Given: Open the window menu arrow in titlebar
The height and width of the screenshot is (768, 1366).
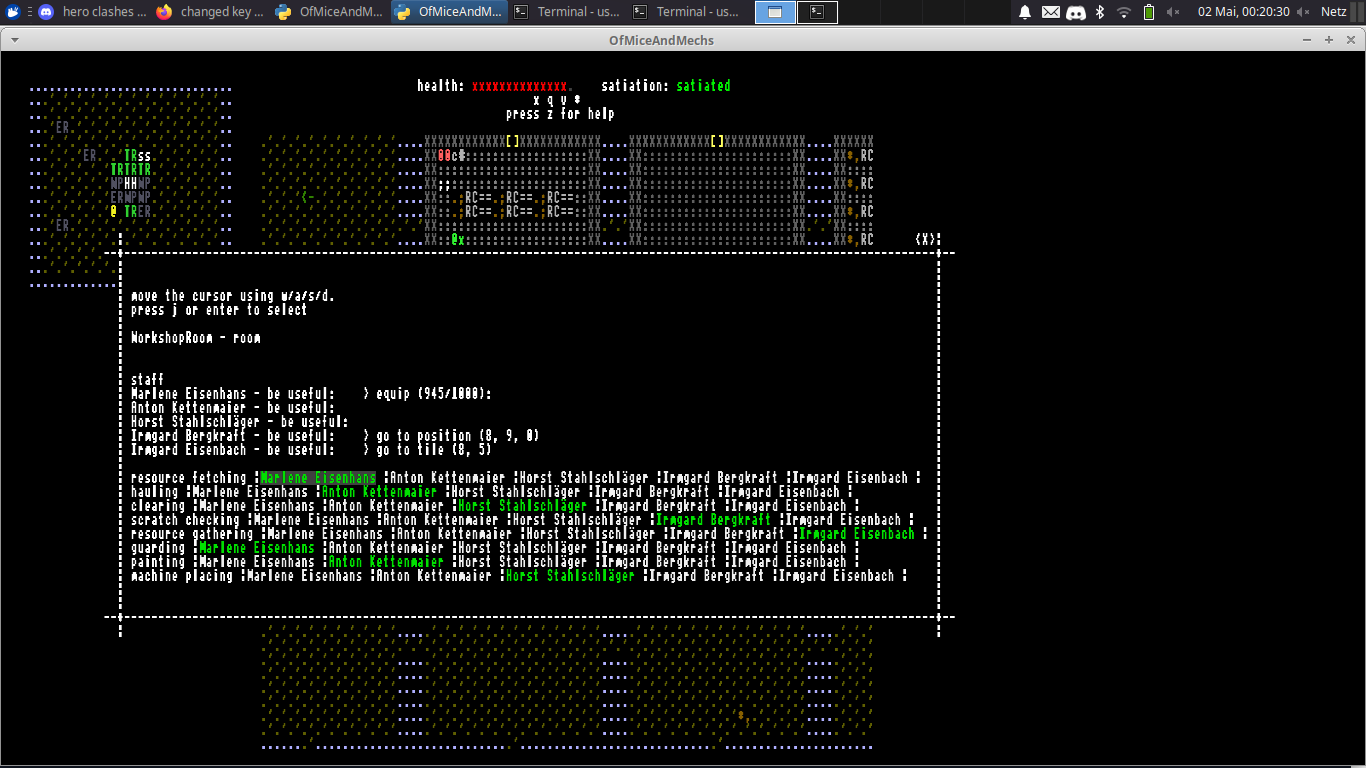Looking at the screenshot, I should [13, 40].
